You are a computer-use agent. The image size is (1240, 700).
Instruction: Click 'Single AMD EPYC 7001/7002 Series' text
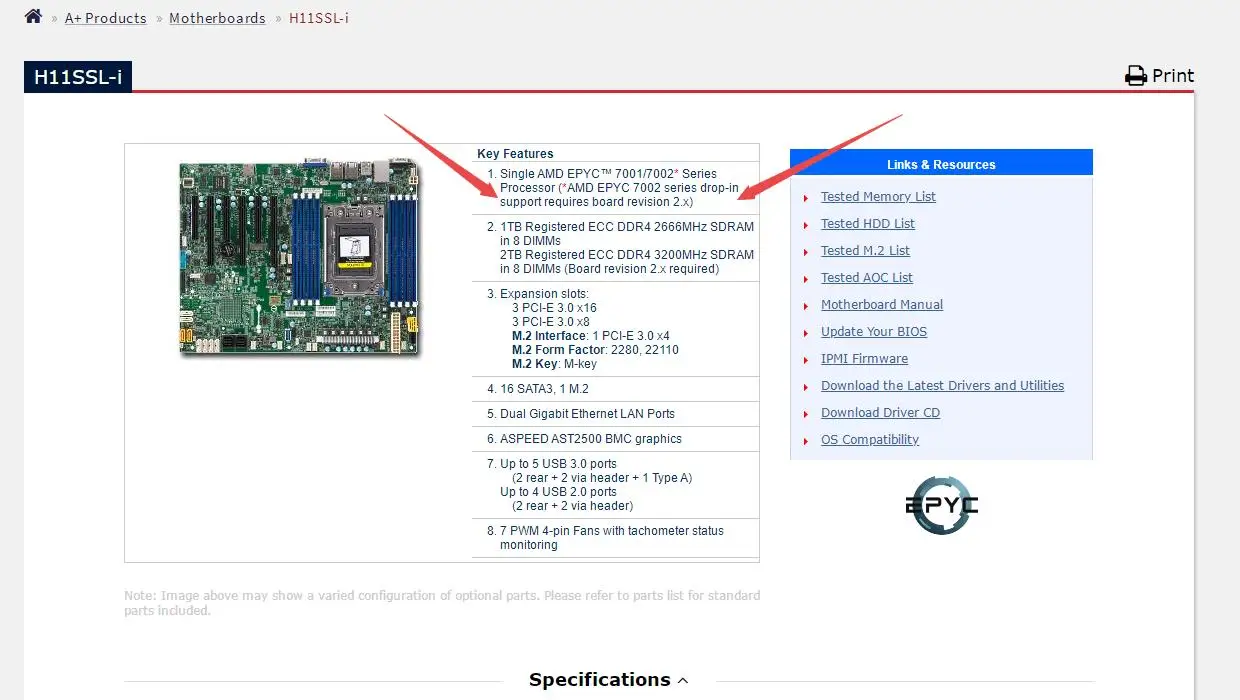(x=608, y=174)
